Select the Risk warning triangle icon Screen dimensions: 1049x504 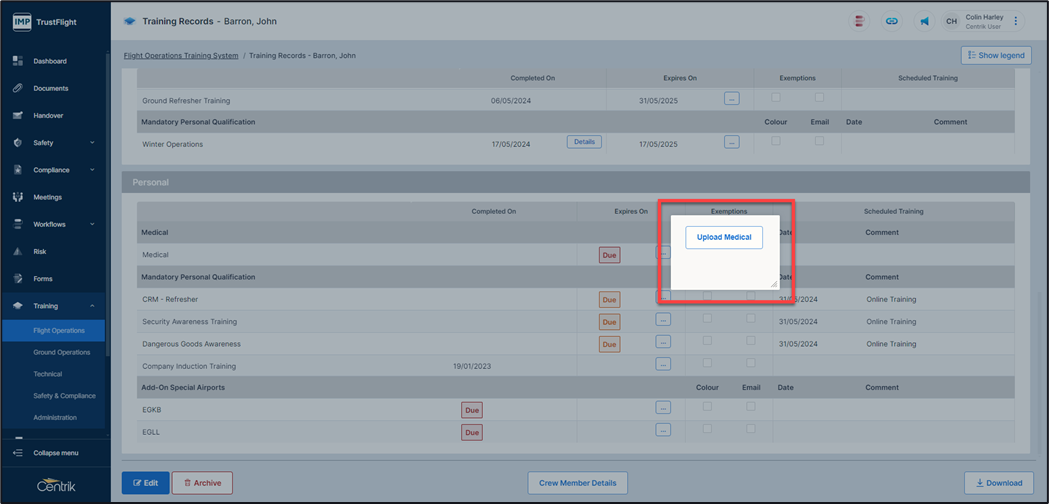18,252
